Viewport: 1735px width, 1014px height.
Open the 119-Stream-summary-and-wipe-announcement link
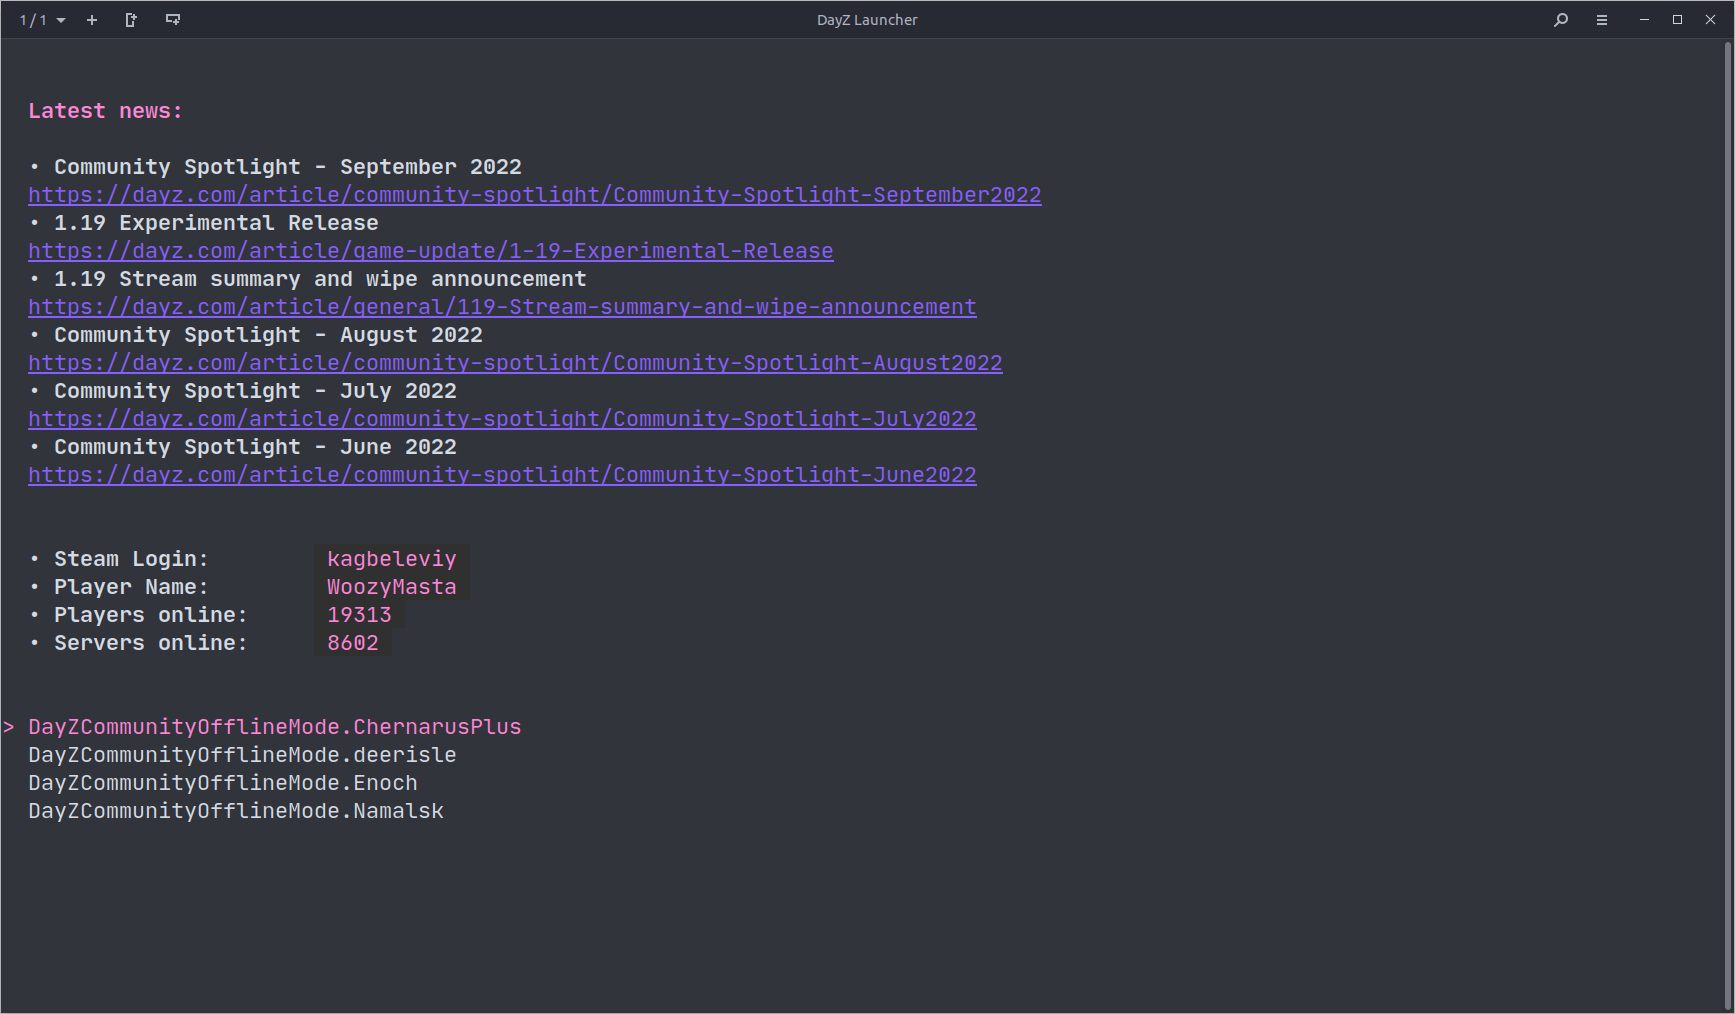[502, 307]
